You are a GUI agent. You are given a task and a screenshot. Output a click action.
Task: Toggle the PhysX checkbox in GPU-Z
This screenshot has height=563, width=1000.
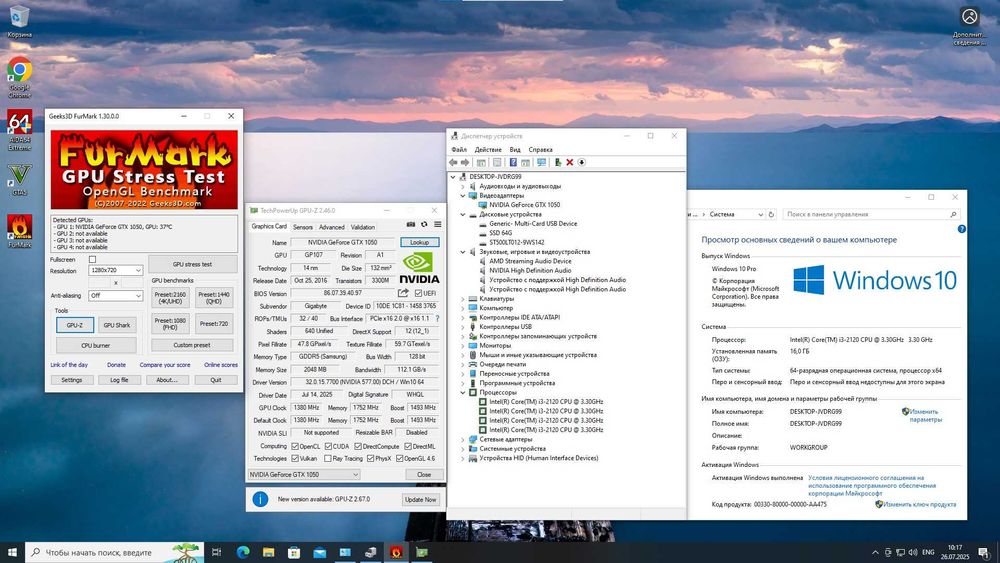coord(370,458)
